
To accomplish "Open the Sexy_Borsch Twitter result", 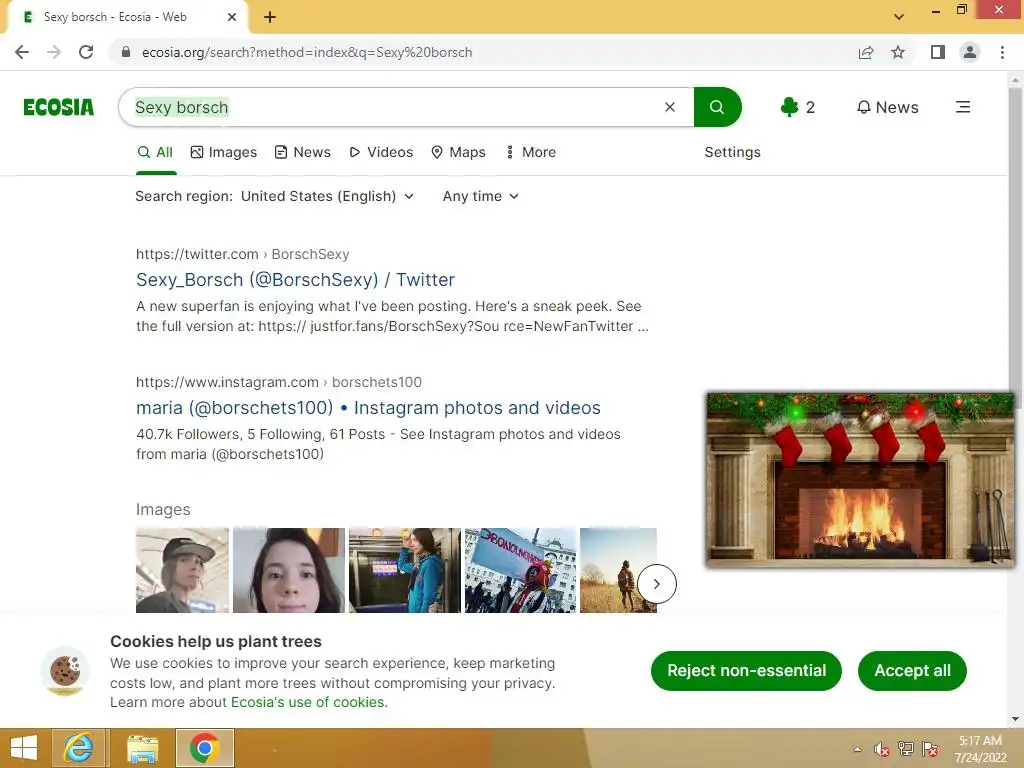I will pyautogui.click(x=295, y=280).
